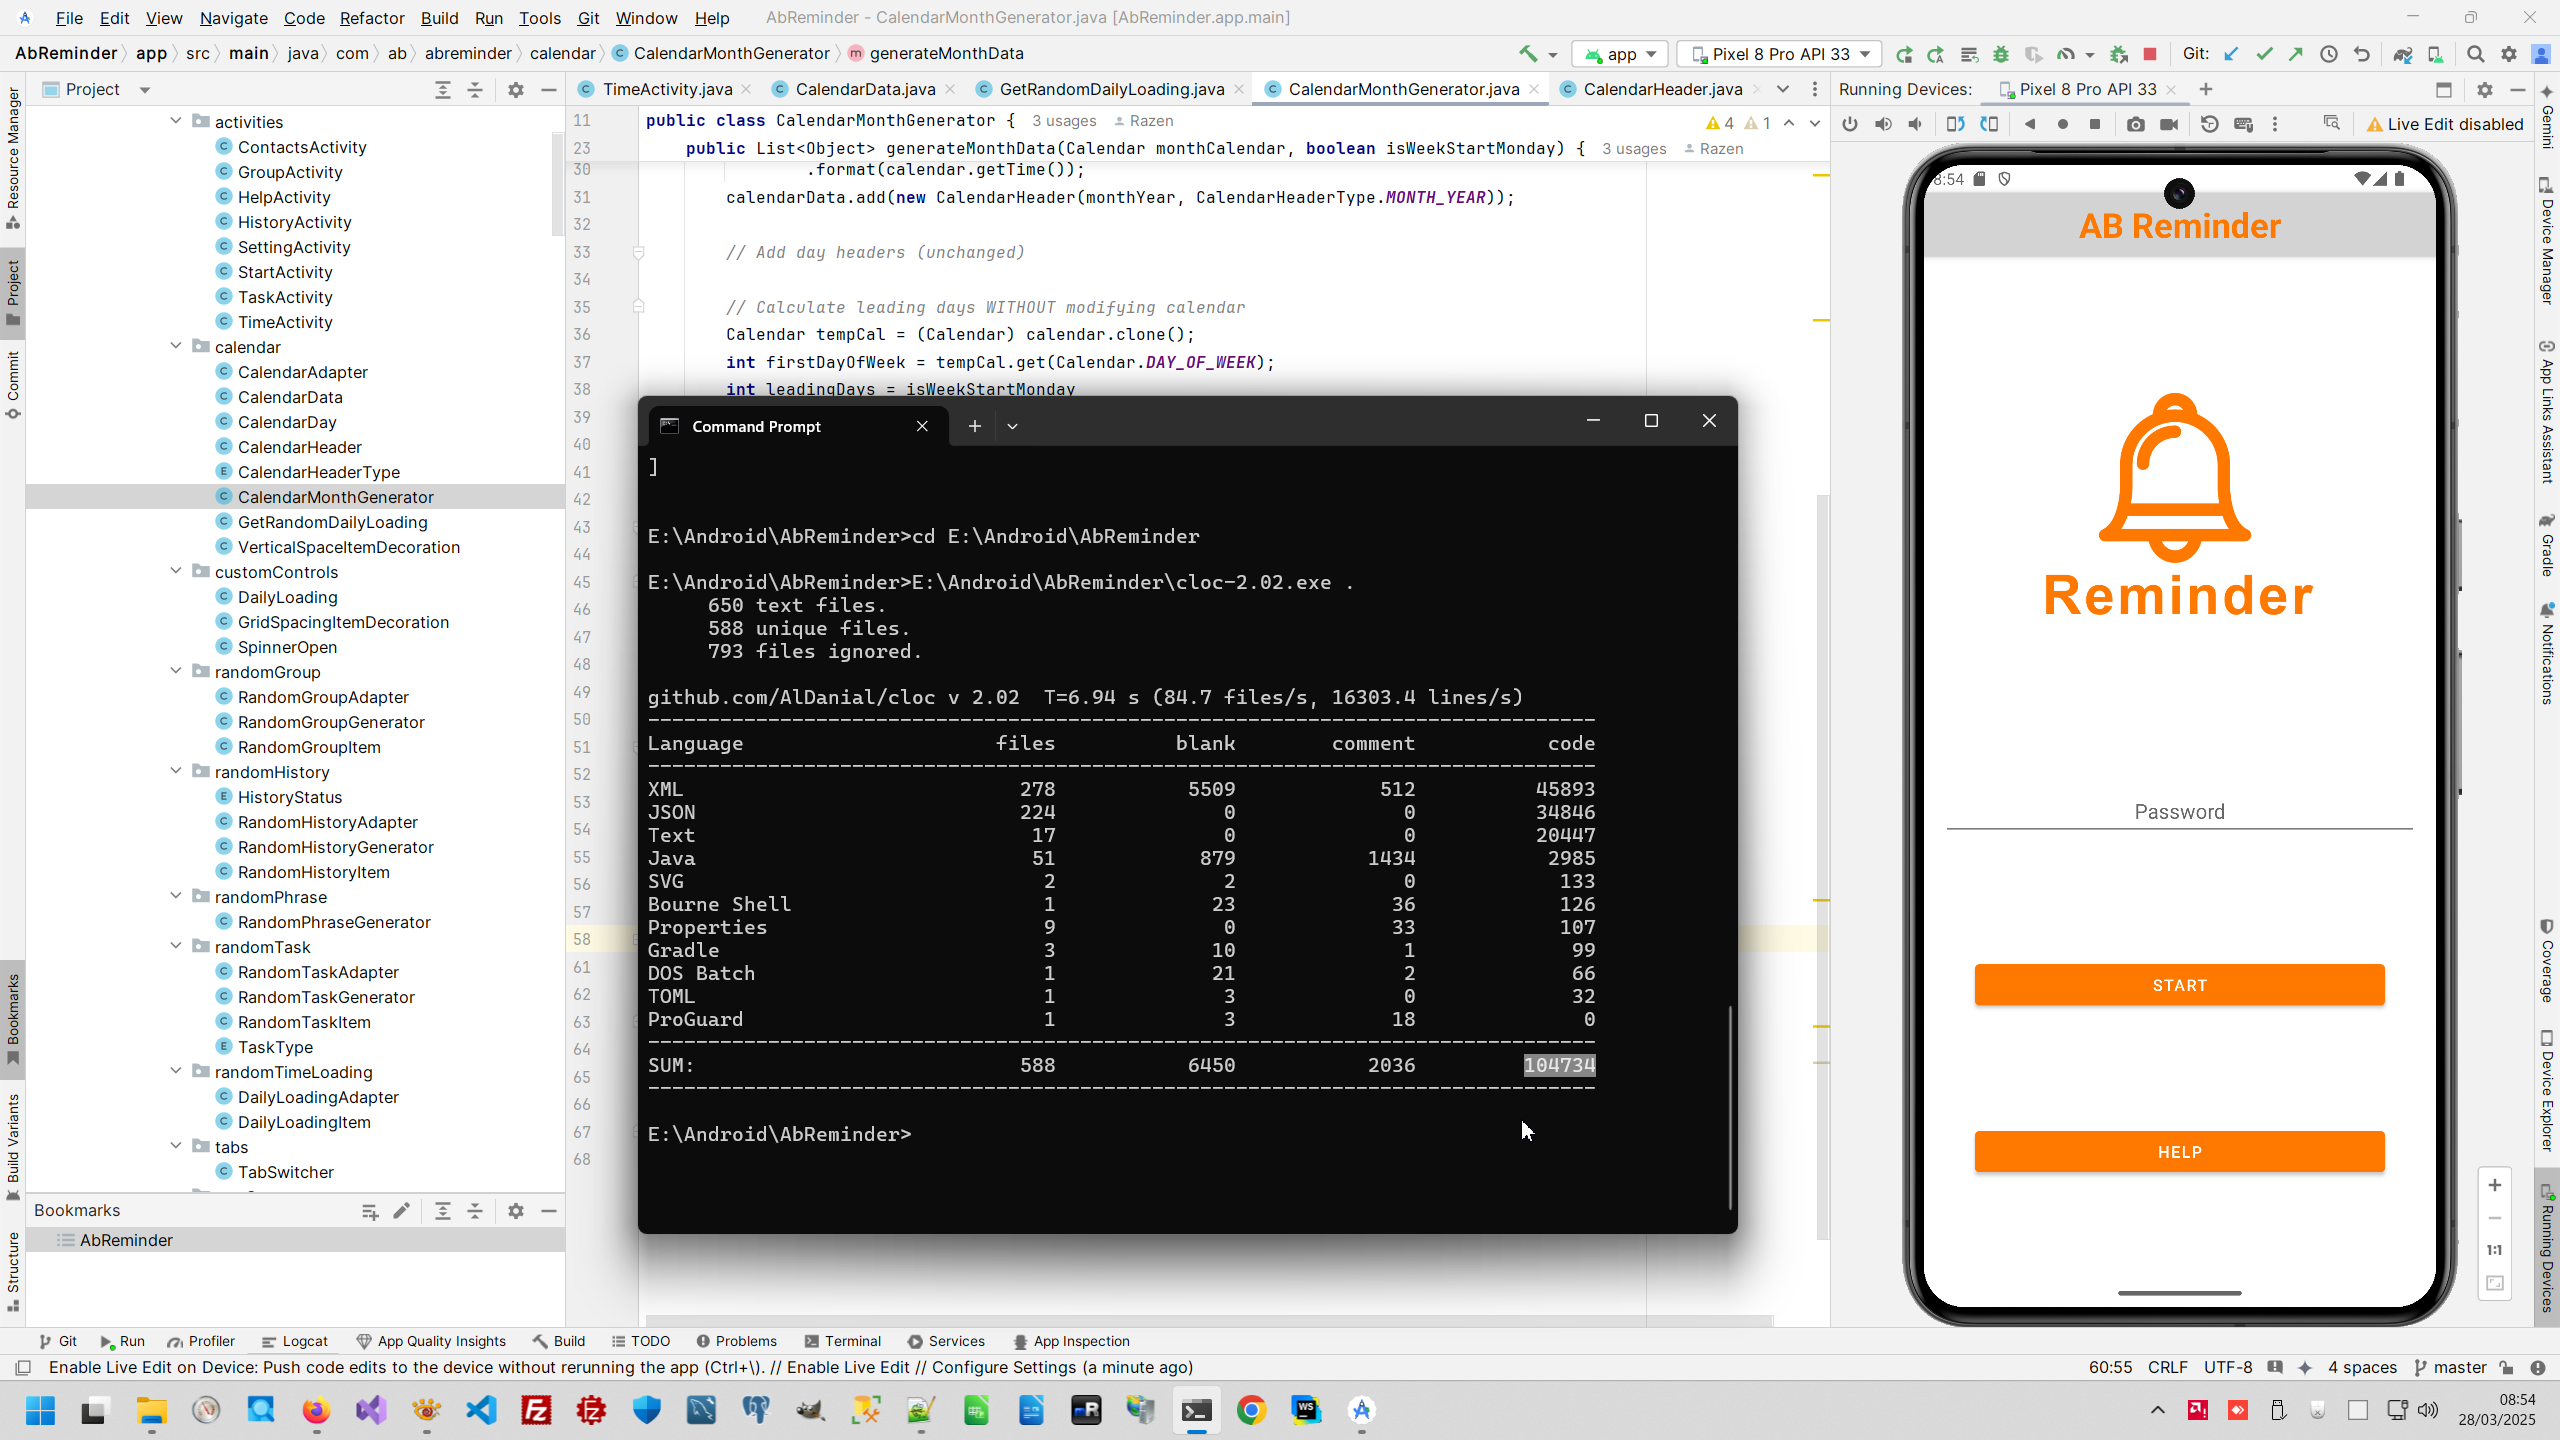Viewport: 2560px width, 1440px height.
Task: Click the Debug app bug icon
Action: click(x=2001, y=54)
